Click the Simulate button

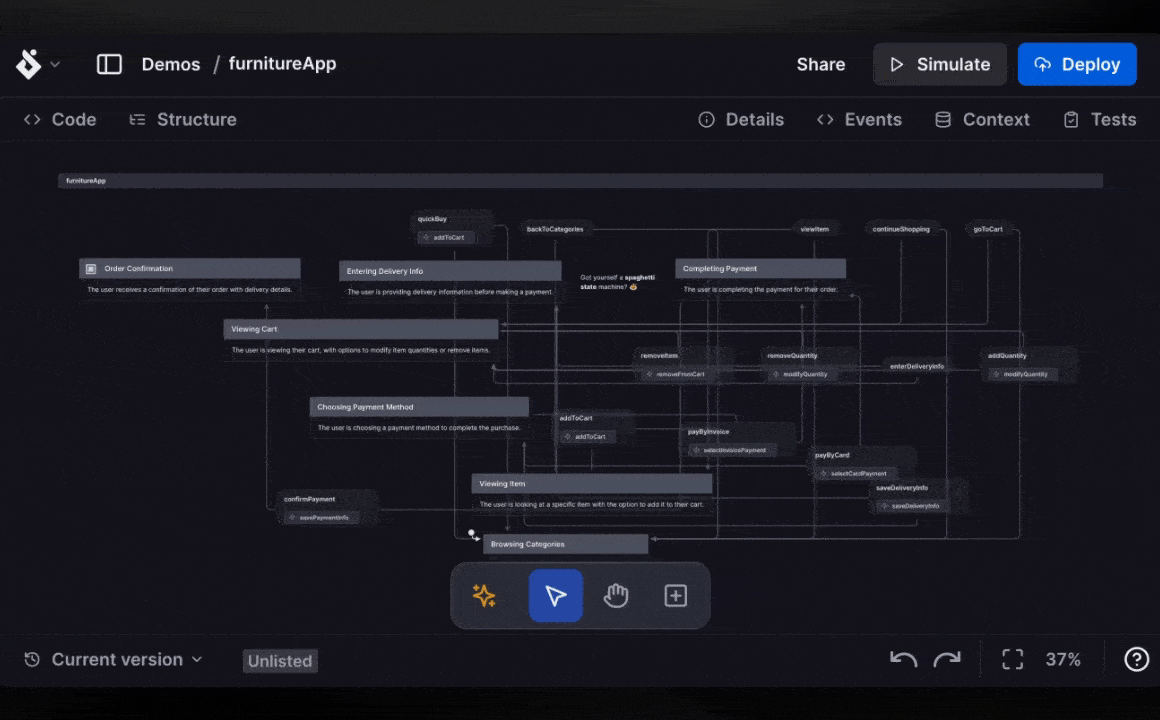(939, 63)
